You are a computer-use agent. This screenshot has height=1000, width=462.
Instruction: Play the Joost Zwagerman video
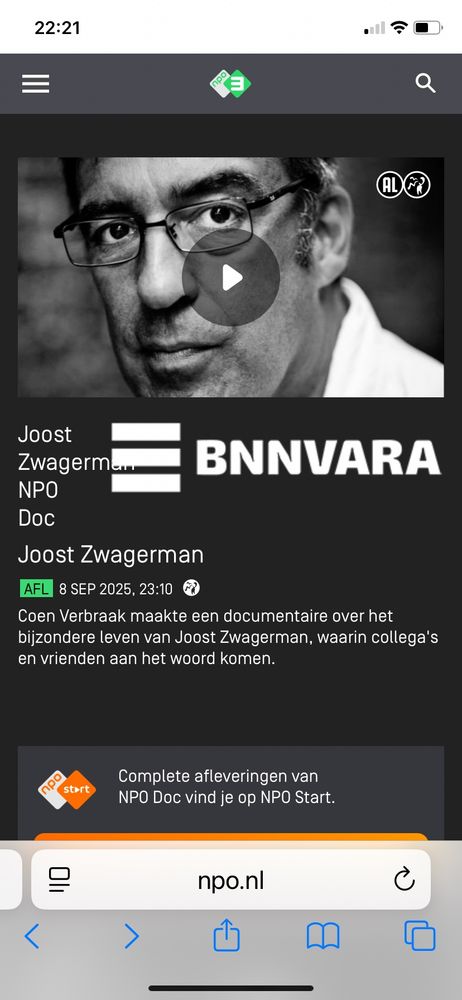pos(231,278)
